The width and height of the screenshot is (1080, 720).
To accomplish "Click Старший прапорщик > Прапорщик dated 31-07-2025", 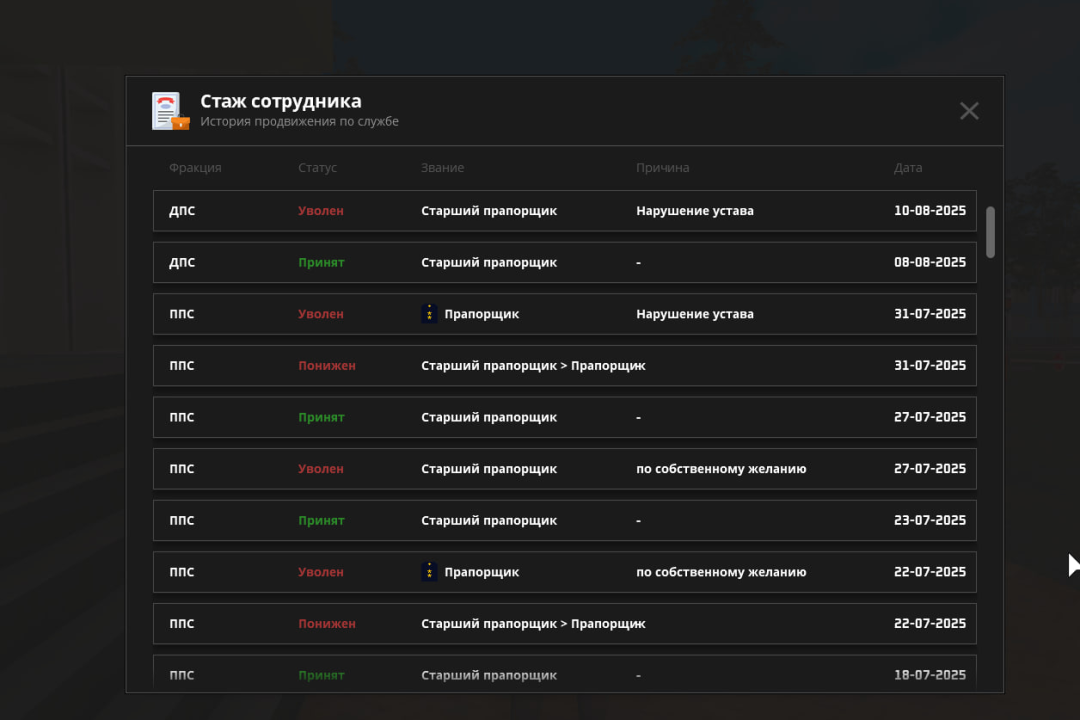I will [533, 366].
